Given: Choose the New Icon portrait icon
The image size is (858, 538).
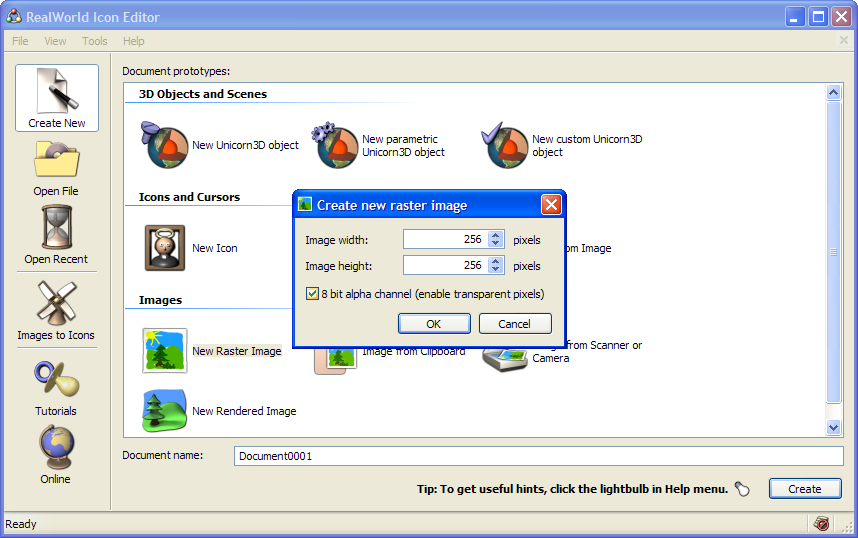Looking at the screenshot, I should [x=165, y=248].
